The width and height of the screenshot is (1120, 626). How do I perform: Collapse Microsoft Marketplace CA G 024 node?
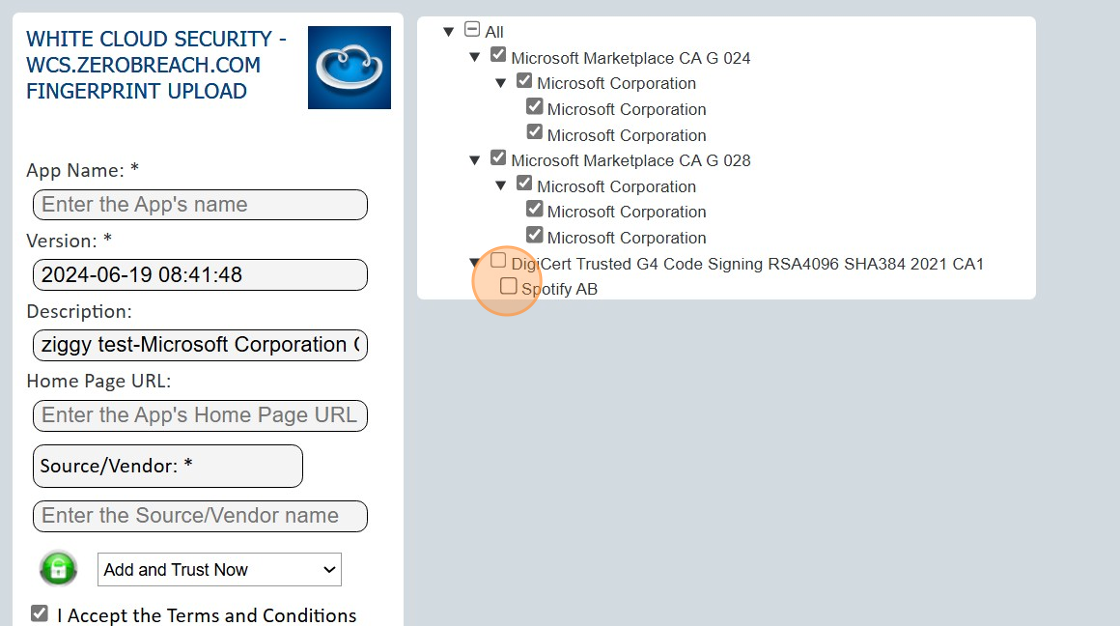(475, 58)
